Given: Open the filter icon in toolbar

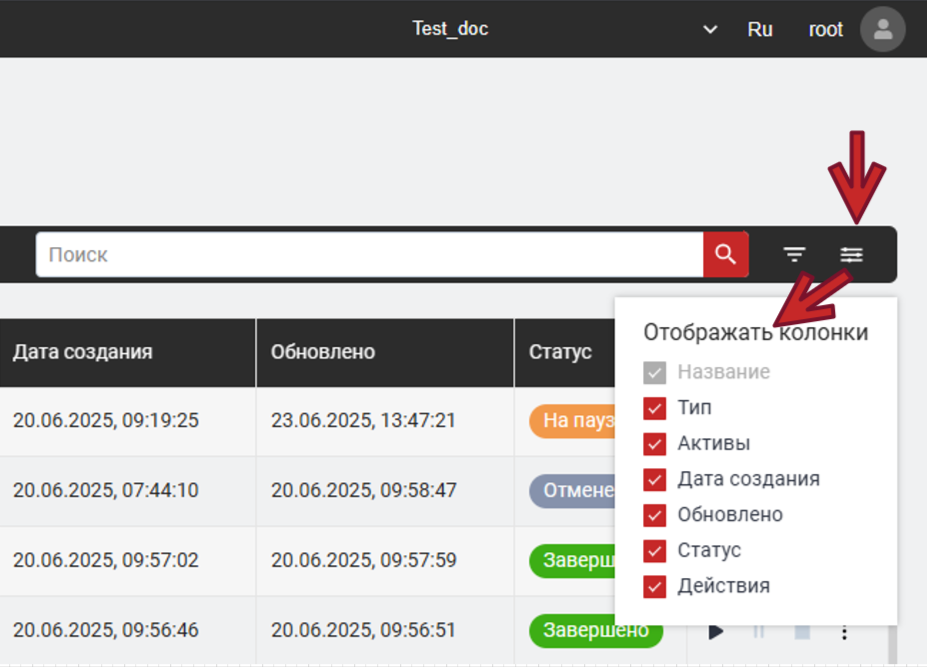Looking at the screenshot, I should click(794, 255).
